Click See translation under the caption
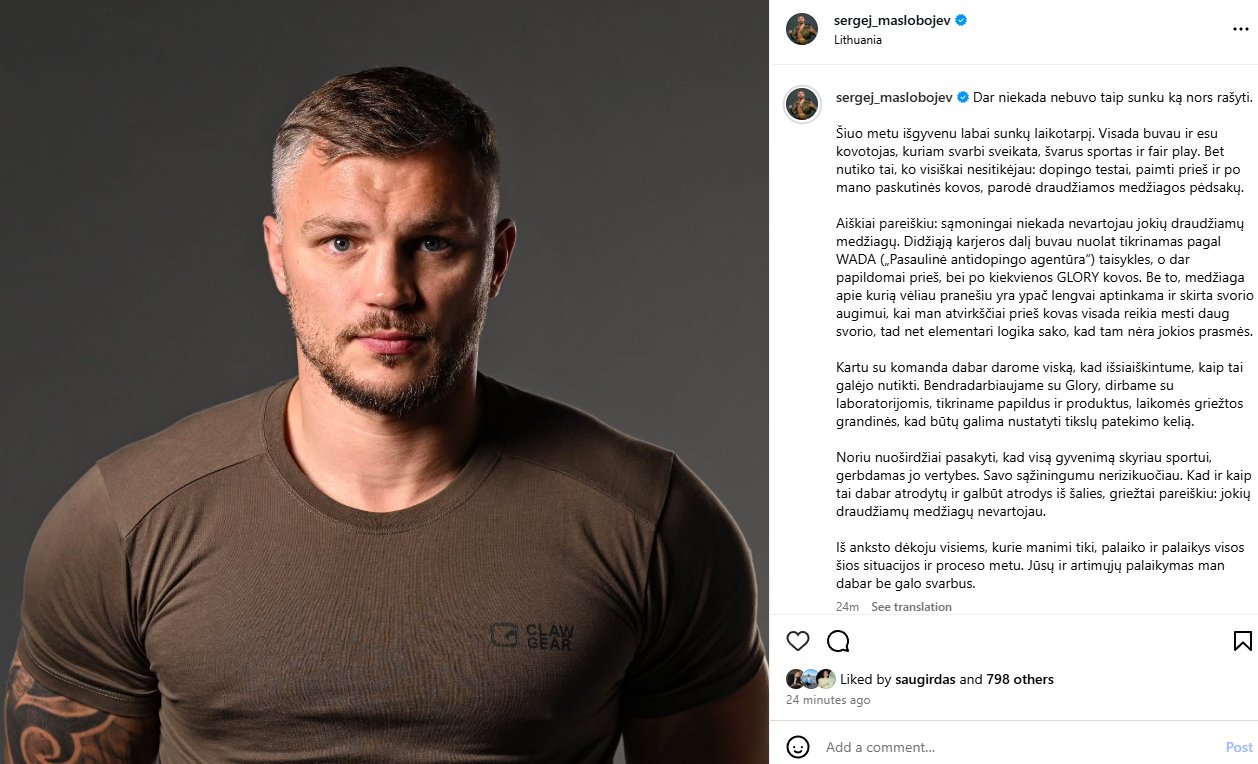The width and height of the screenshot is (1258, 764). pos(911,607)
